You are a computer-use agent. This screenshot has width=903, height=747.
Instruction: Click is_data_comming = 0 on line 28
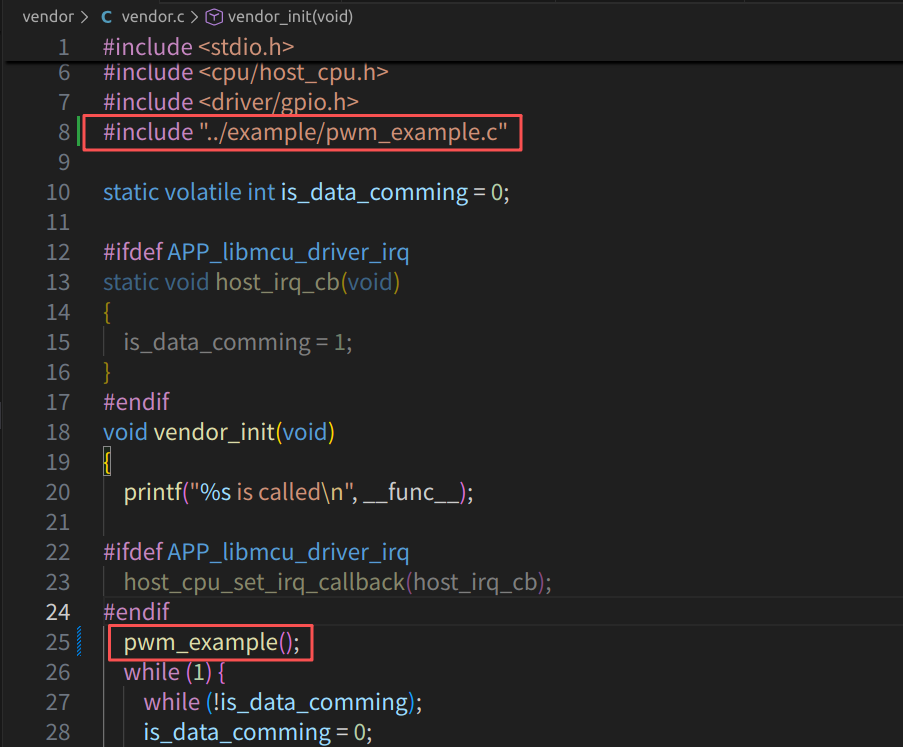coord(258,733)
